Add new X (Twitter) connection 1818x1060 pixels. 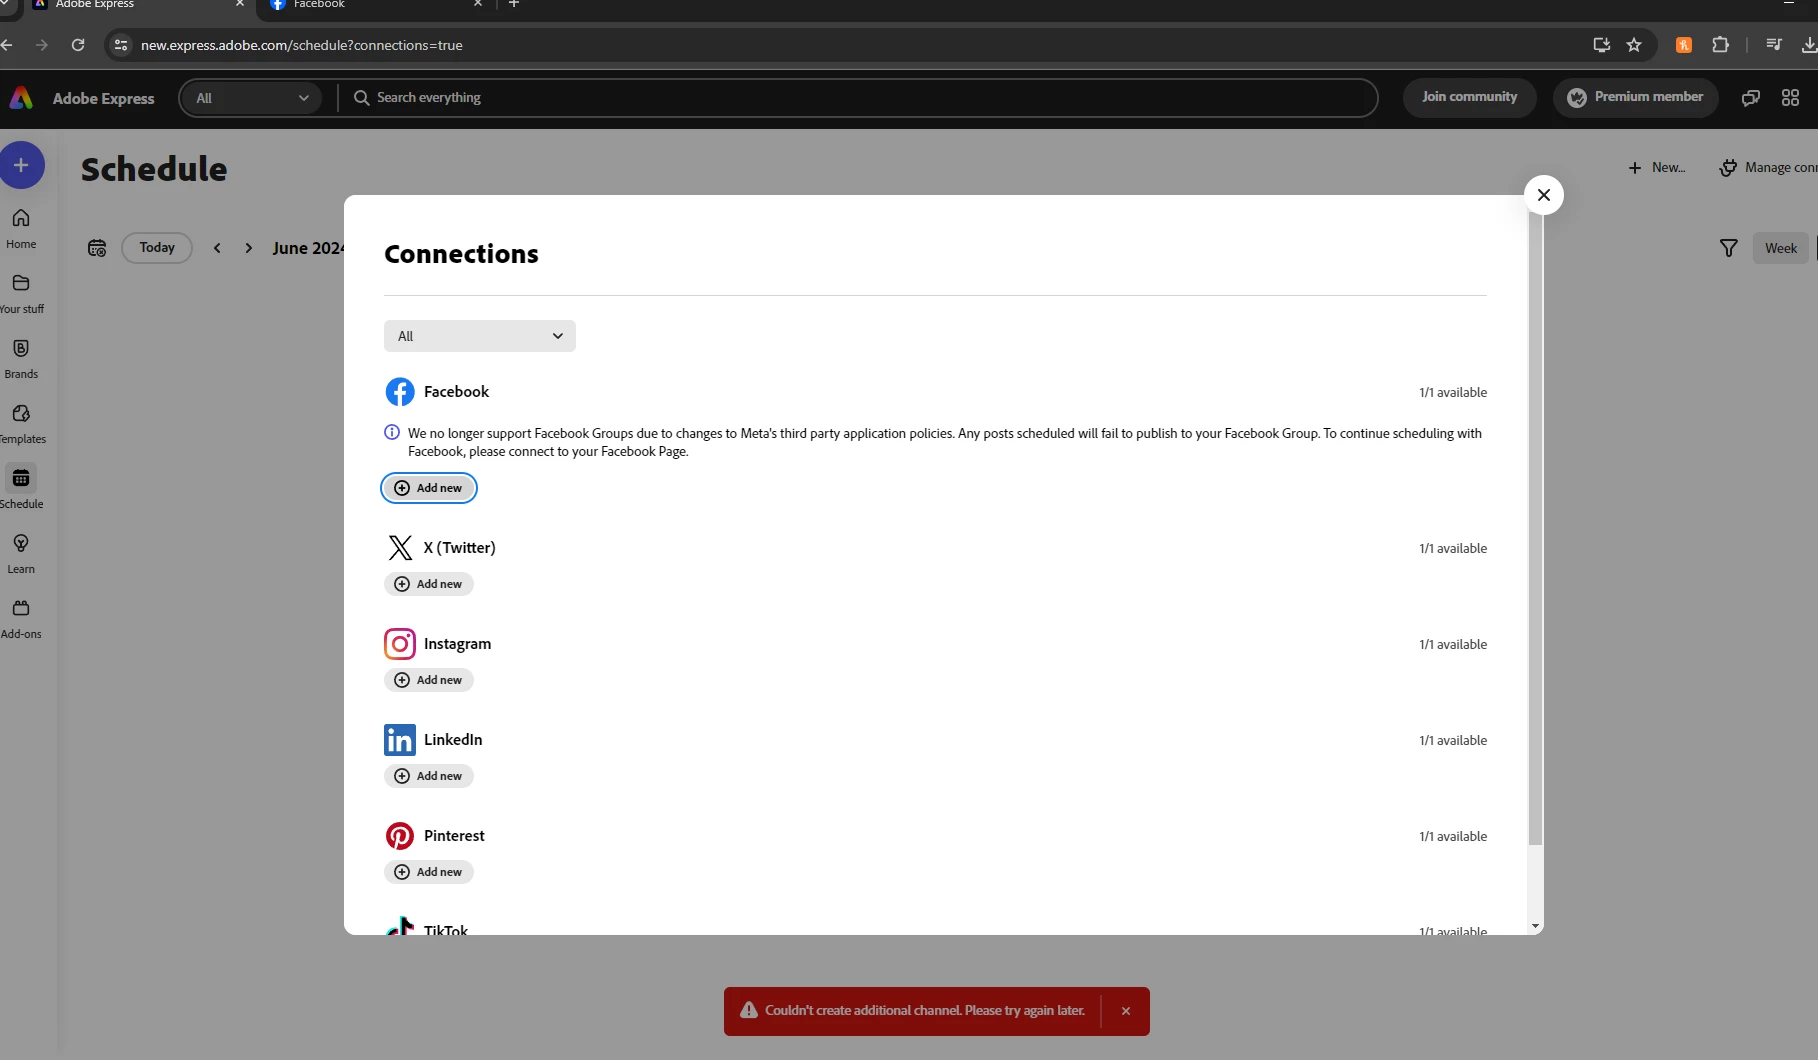tap(429, 584)
